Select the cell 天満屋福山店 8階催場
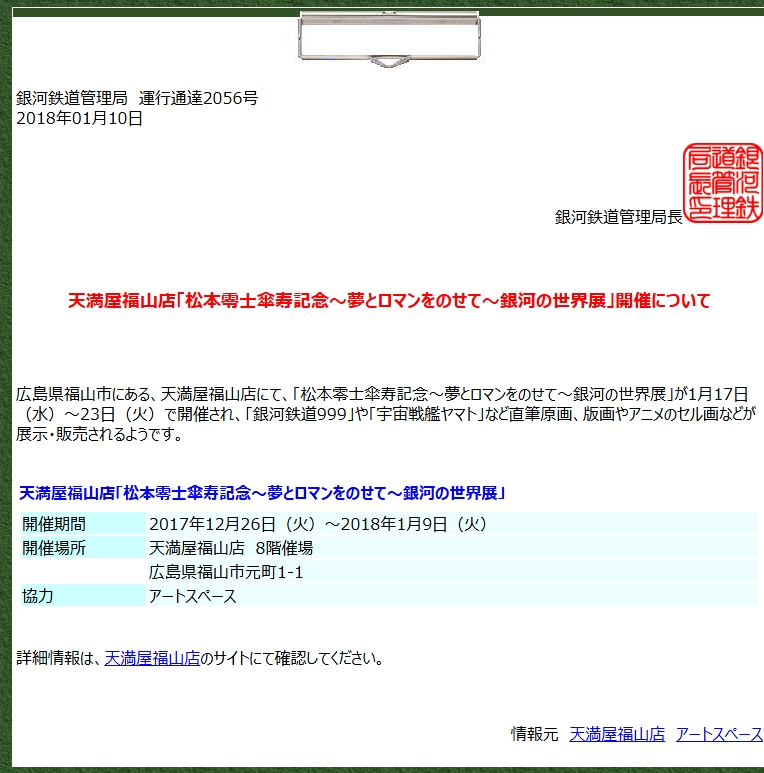Screen dimensions: 764x773 452,548
